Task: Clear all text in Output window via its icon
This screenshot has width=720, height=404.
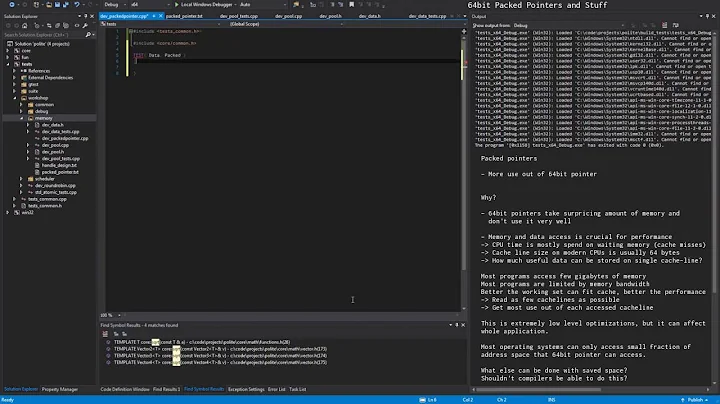Action: coord(664,25)
